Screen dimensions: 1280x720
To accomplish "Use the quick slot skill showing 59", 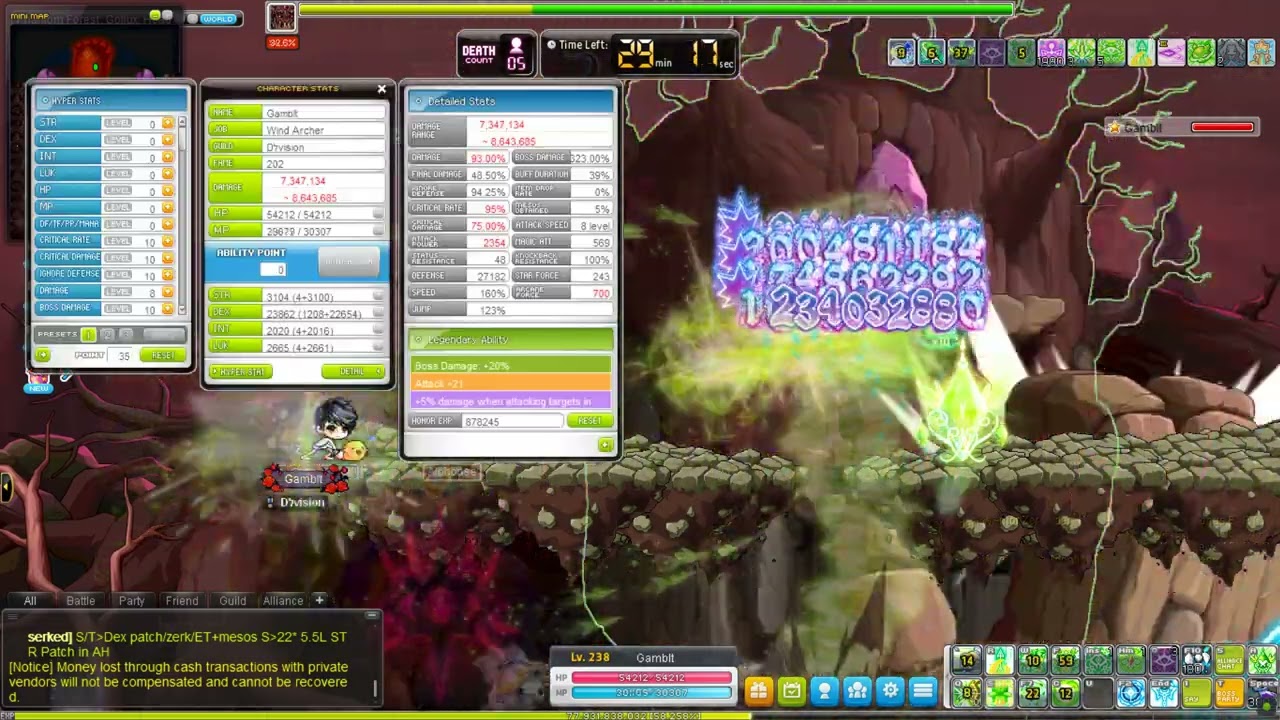I will (x=1065, y=660).
